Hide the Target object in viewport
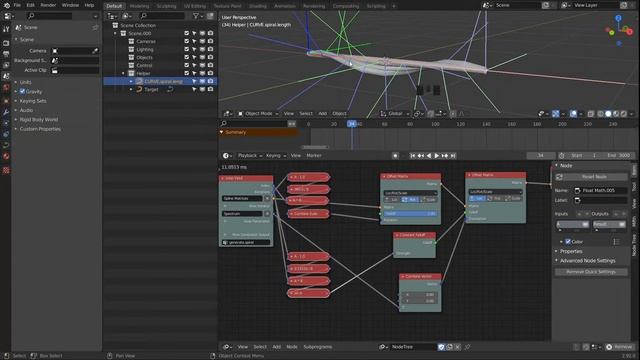The height and width of the screenshot is (360, 640). (202, 89)
